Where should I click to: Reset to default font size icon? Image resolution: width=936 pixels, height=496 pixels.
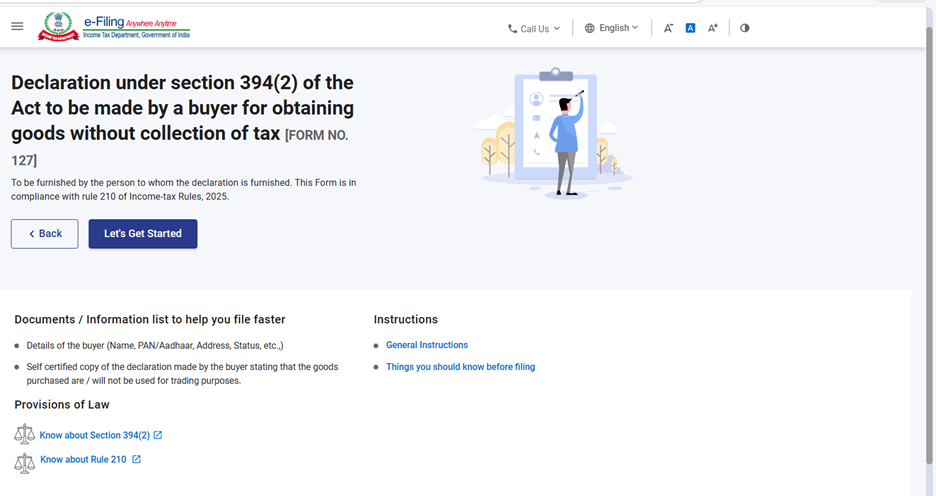point(690,28)
